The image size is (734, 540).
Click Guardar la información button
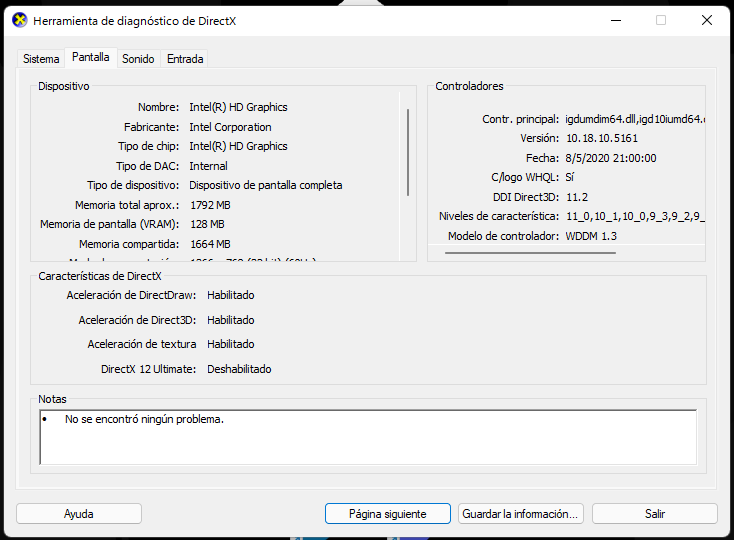(521, 514)
